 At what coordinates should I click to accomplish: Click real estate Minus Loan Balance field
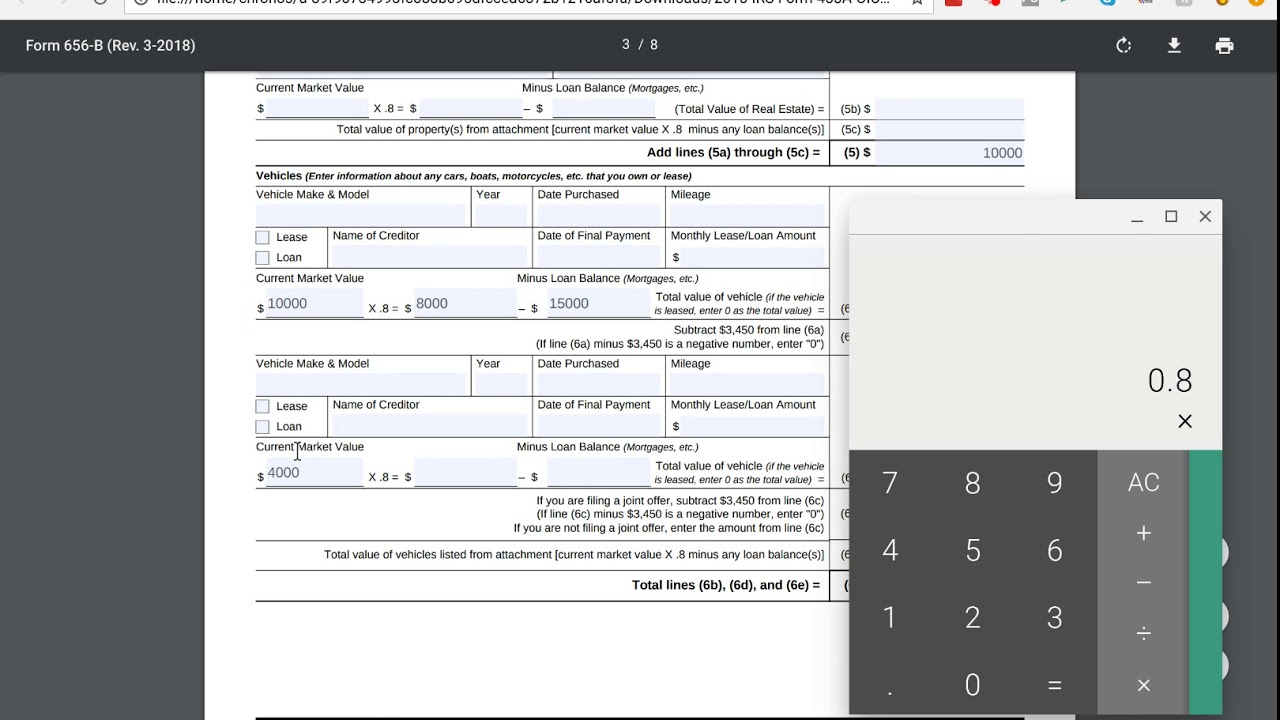point(603,108)
